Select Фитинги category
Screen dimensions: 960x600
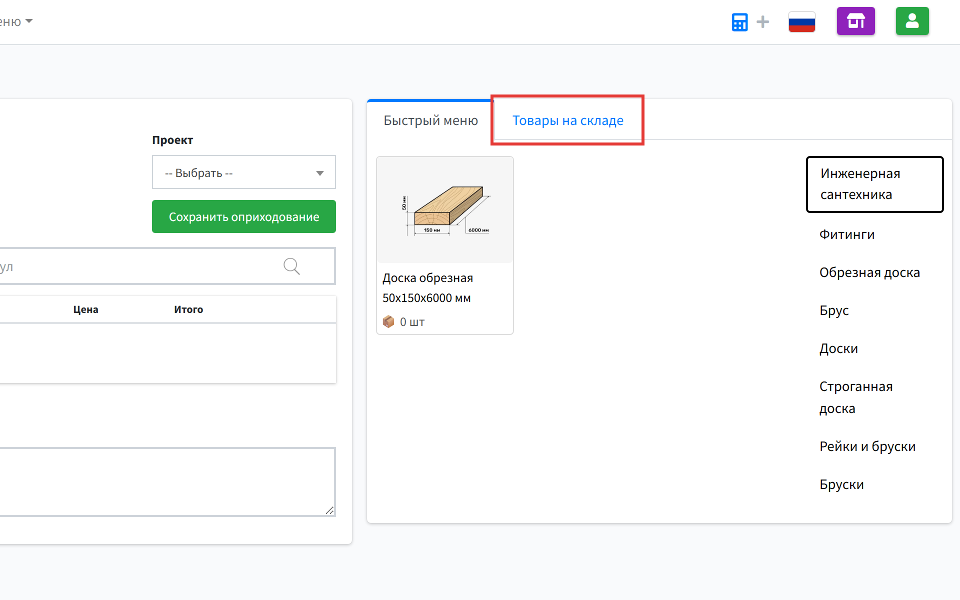point(847,234)
